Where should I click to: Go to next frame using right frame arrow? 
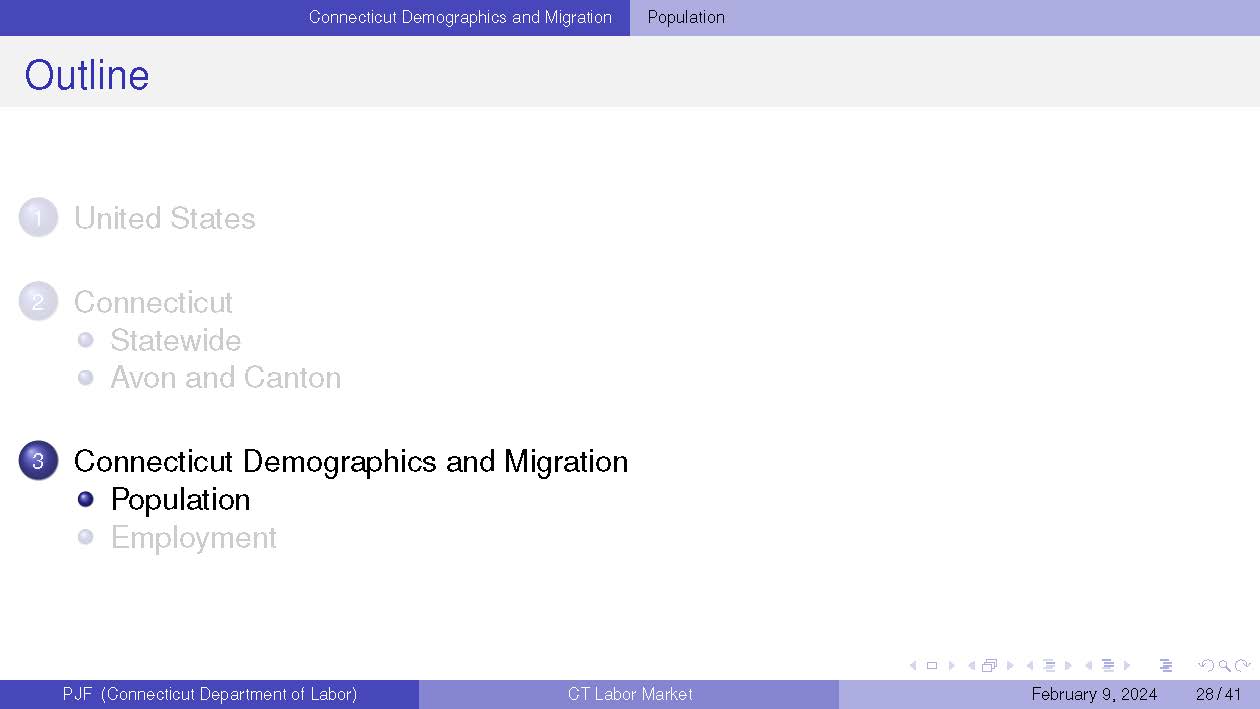click(1010, 666)
